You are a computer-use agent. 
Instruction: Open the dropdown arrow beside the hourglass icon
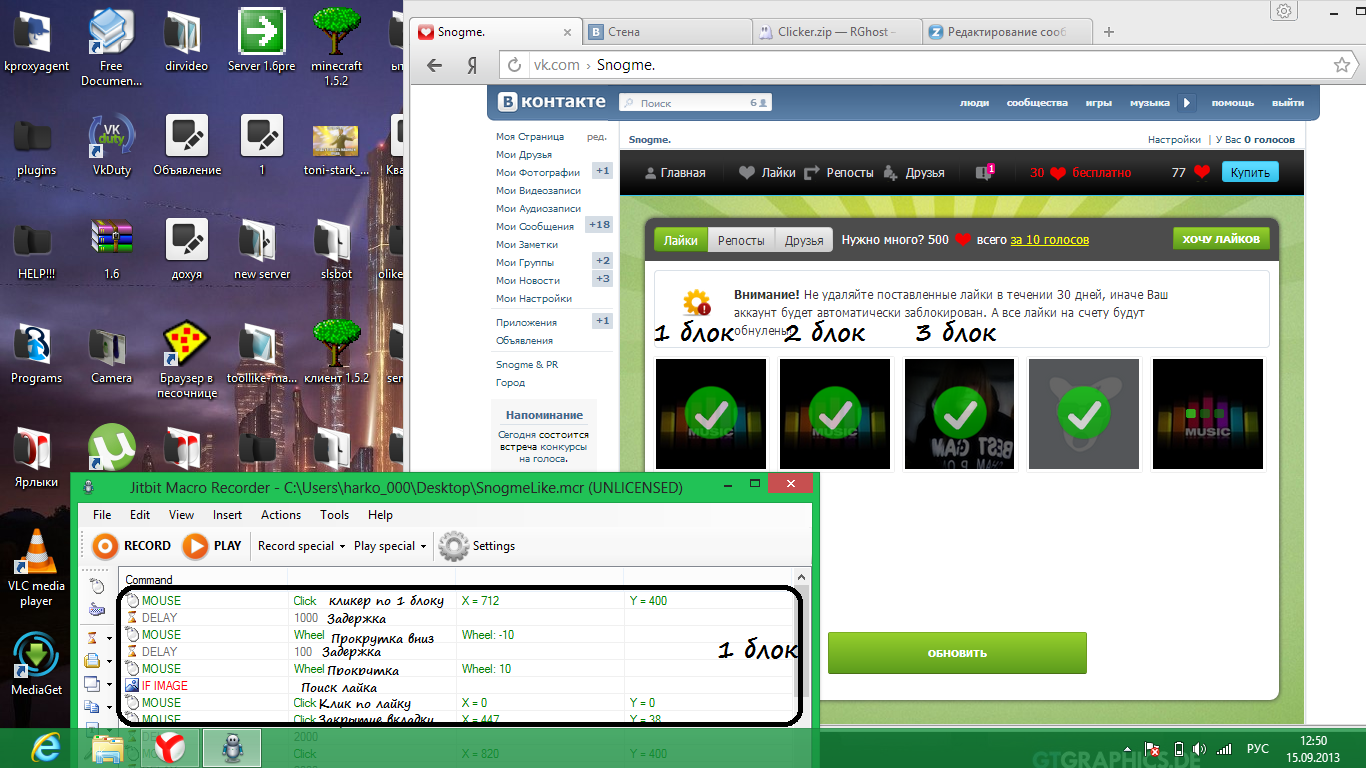click(x=108, y=638)
